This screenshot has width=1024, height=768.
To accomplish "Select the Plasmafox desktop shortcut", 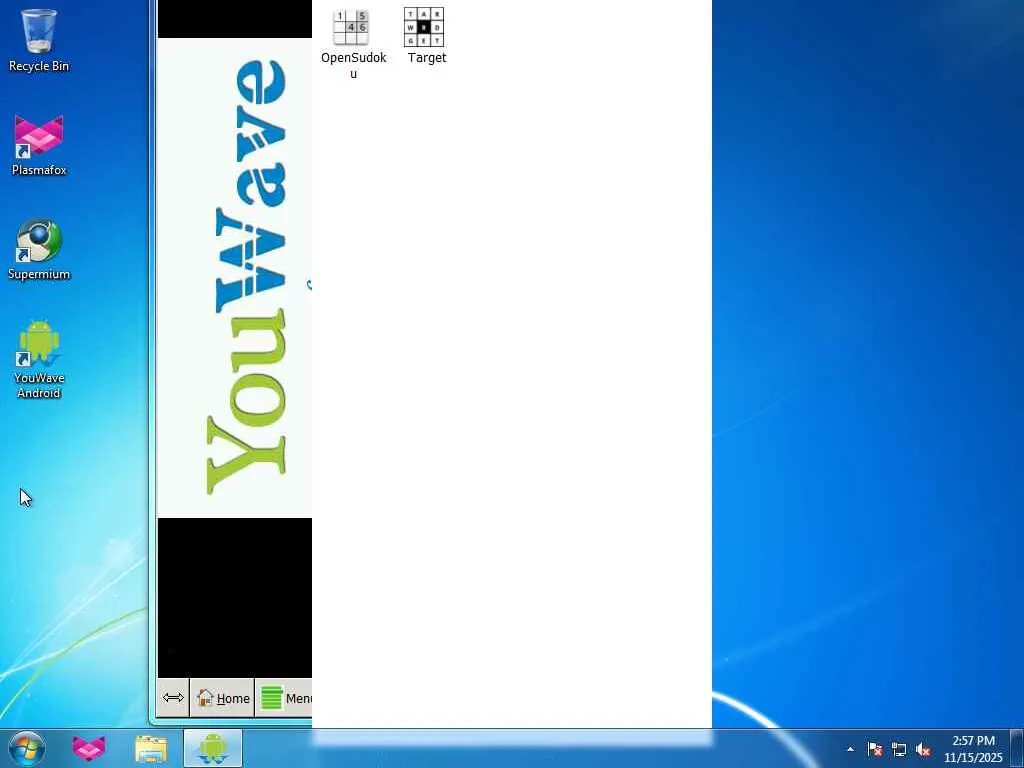I will tap(39, 145).
